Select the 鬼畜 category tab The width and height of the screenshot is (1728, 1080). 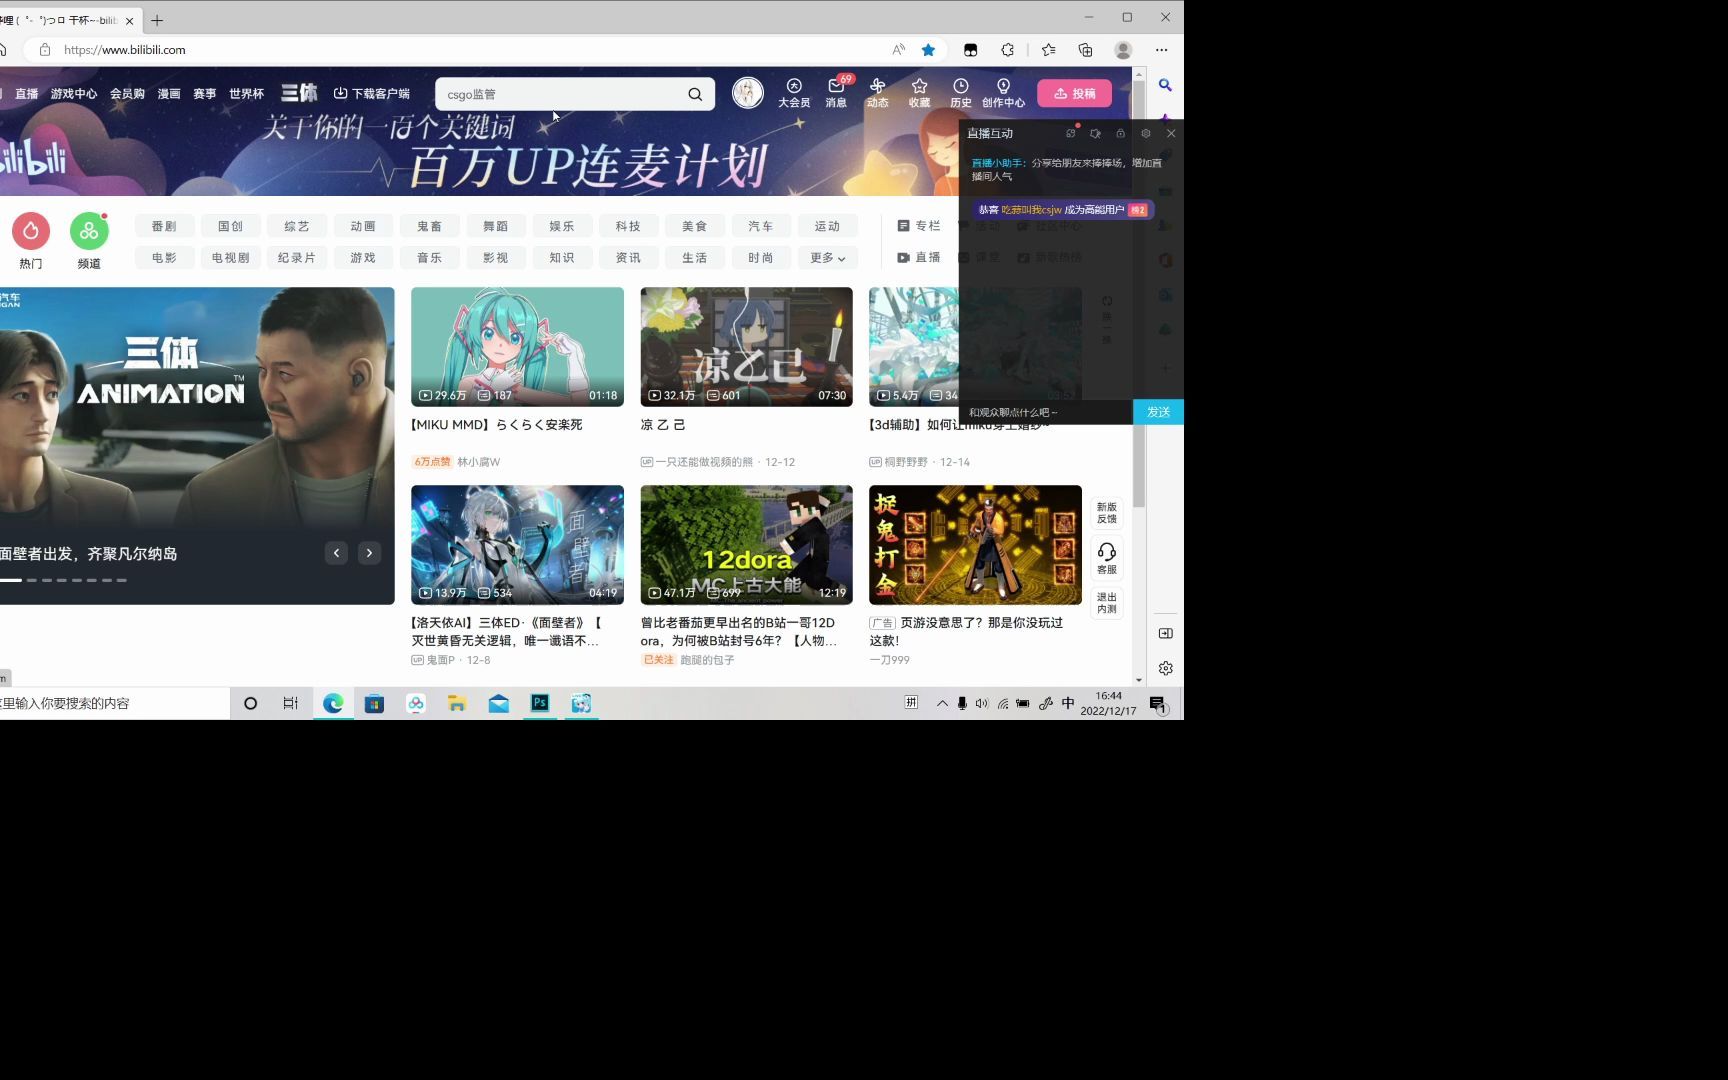(x=429, y=226)
